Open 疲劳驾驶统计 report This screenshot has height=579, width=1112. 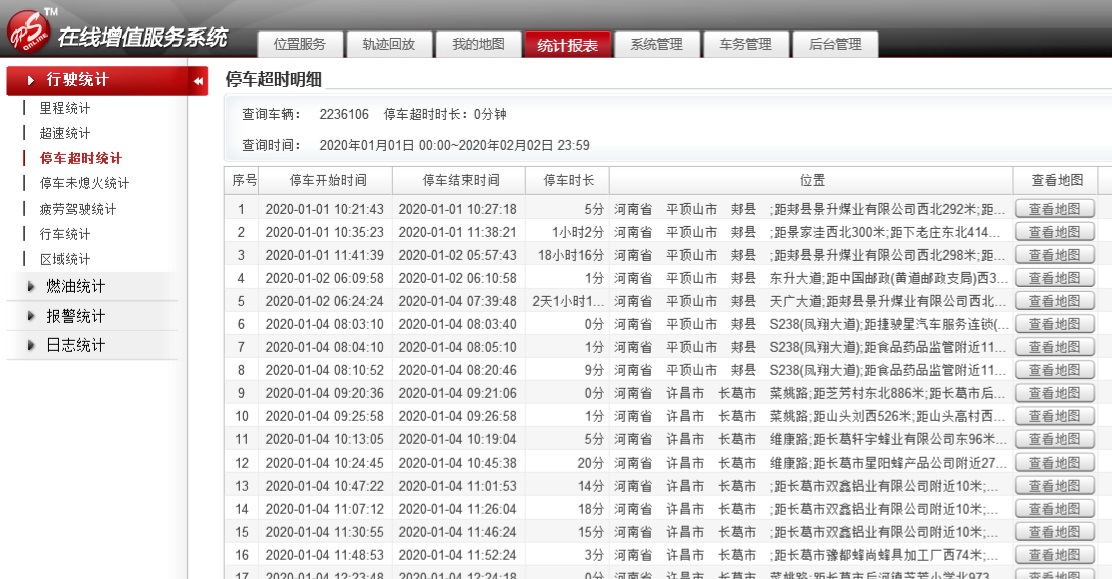(78, 209)
